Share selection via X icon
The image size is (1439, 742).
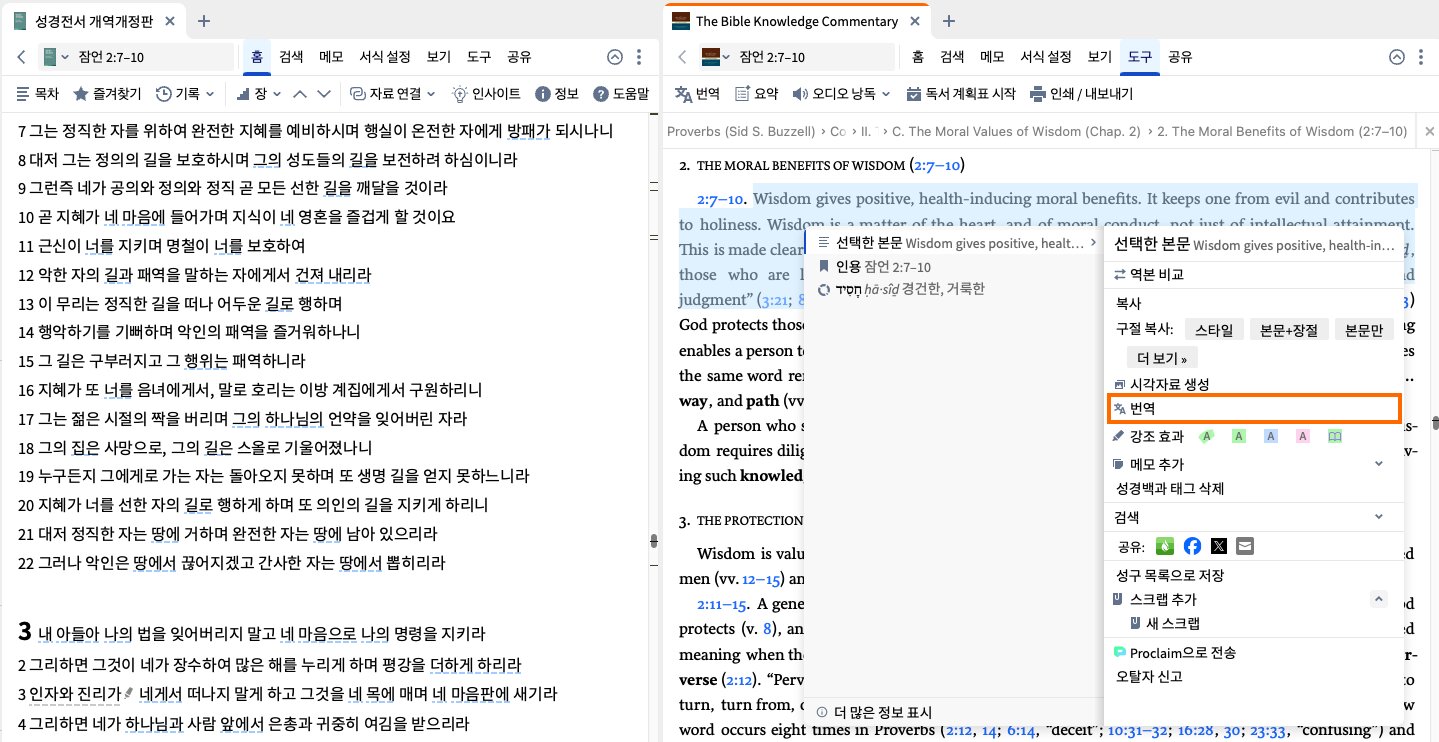tap(1218, 546)
